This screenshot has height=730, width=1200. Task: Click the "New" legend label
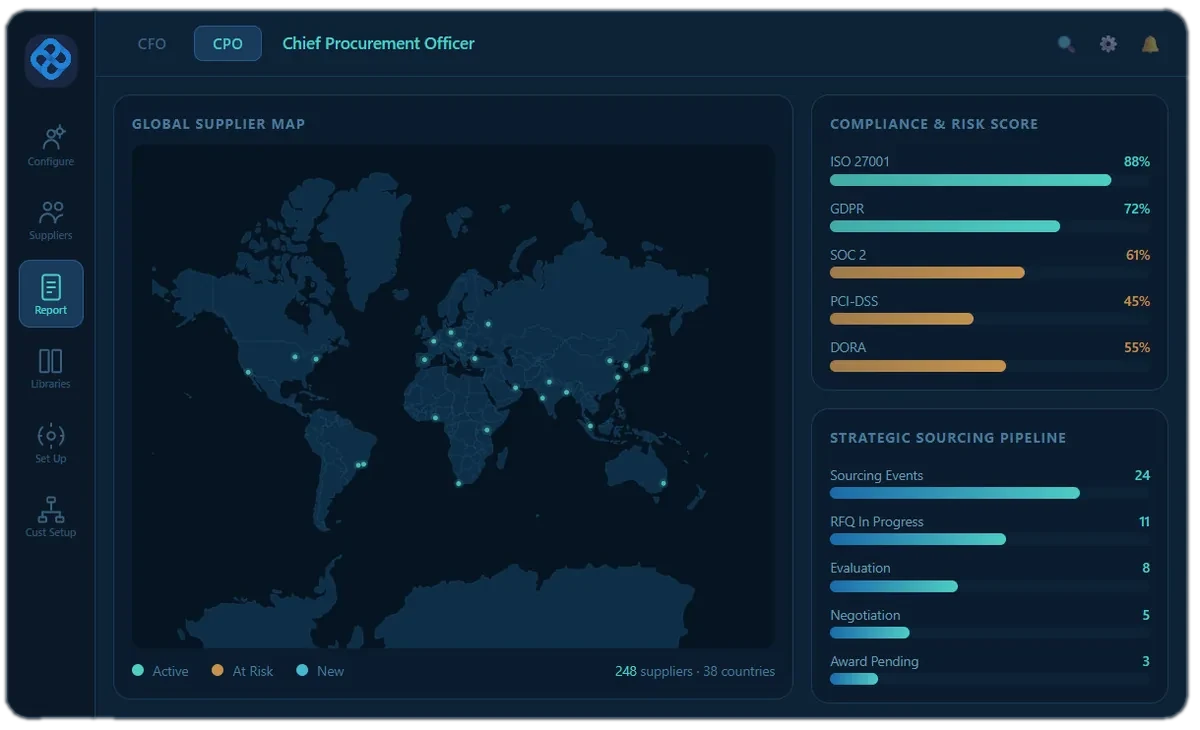tap(330, 671)
